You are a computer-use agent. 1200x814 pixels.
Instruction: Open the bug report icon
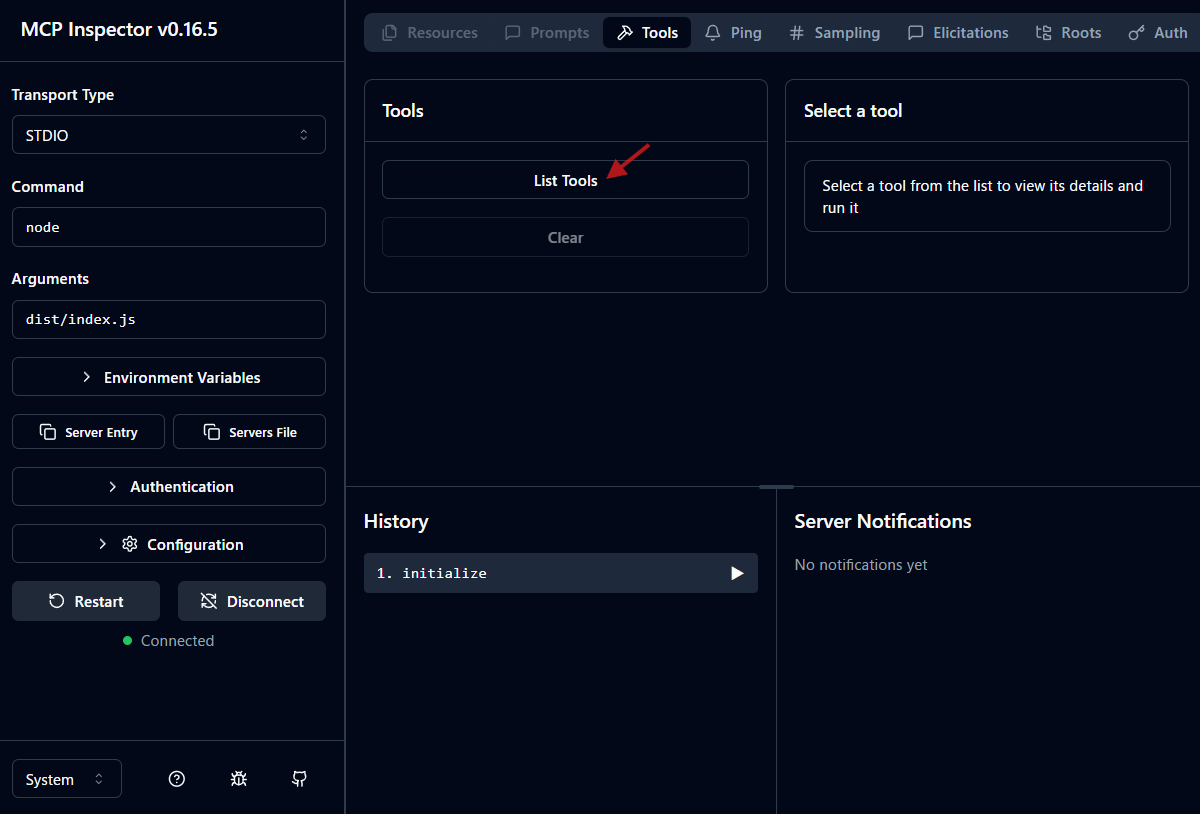238,779
